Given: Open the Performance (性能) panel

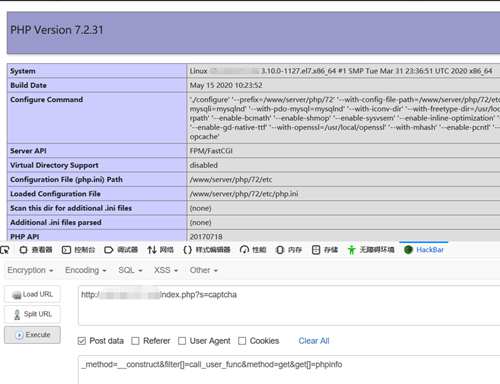Looking at the screenshot, I should tap(253, 250).
